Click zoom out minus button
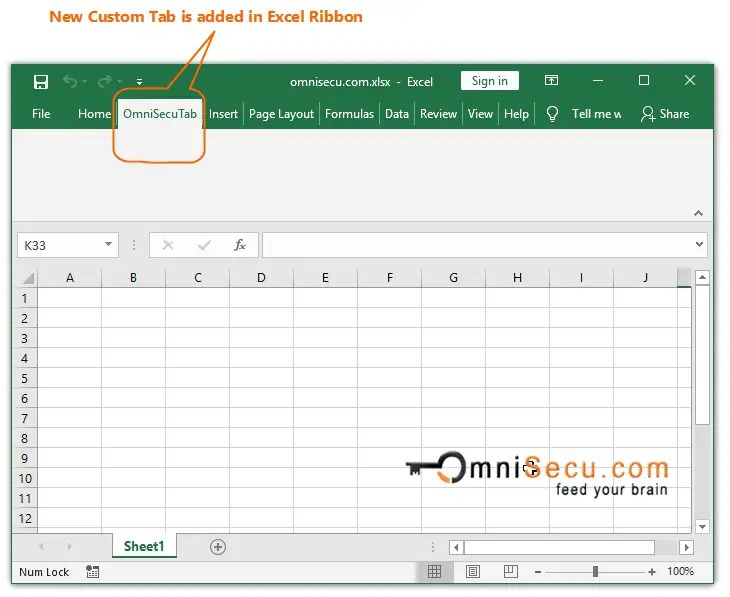 pyautogui.click(x=538, y=572)
